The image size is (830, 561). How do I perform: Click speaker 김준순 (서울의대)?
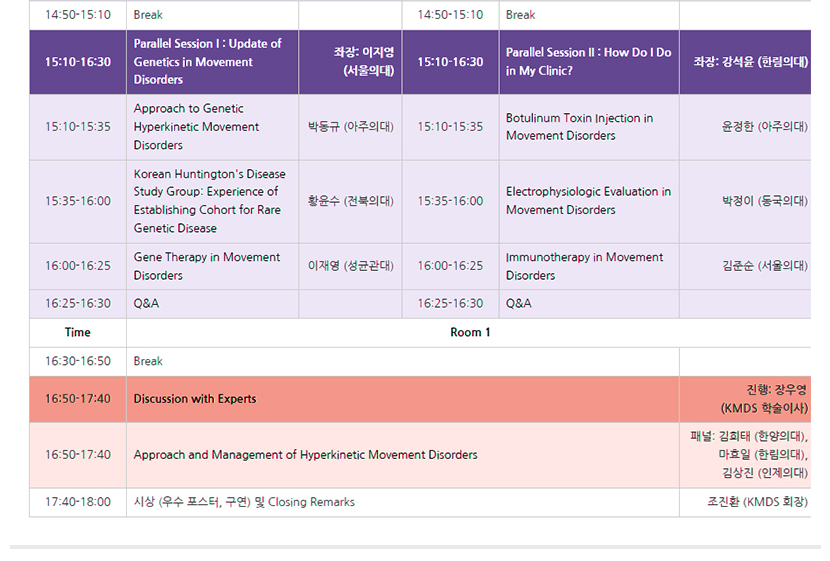coord(764,266)
